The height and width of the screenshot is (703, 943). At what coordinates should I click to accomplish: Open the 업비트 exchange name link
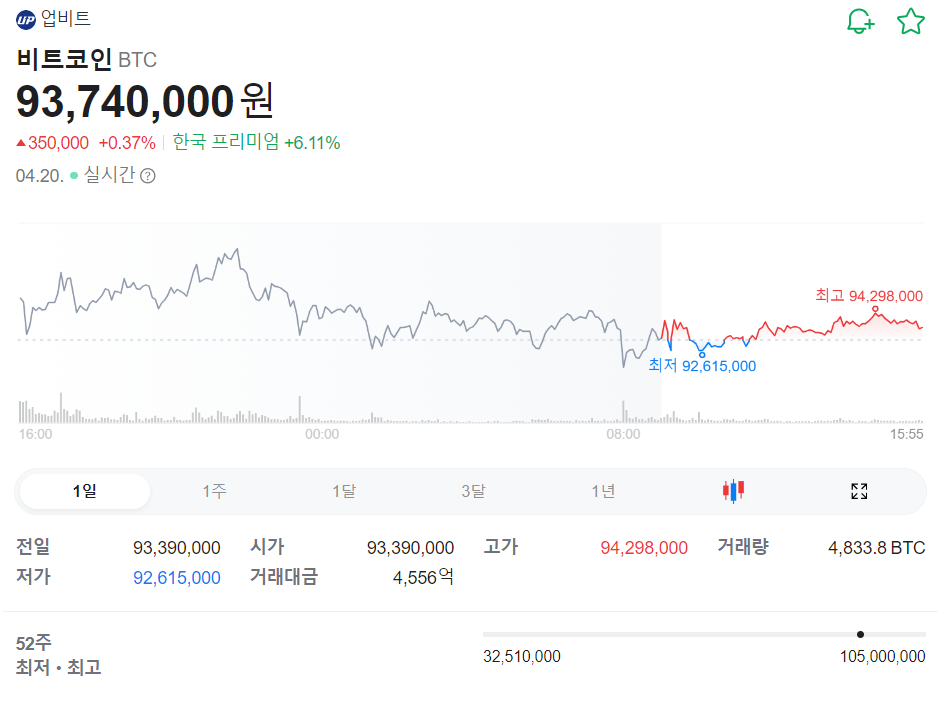[x=66, y=19]
